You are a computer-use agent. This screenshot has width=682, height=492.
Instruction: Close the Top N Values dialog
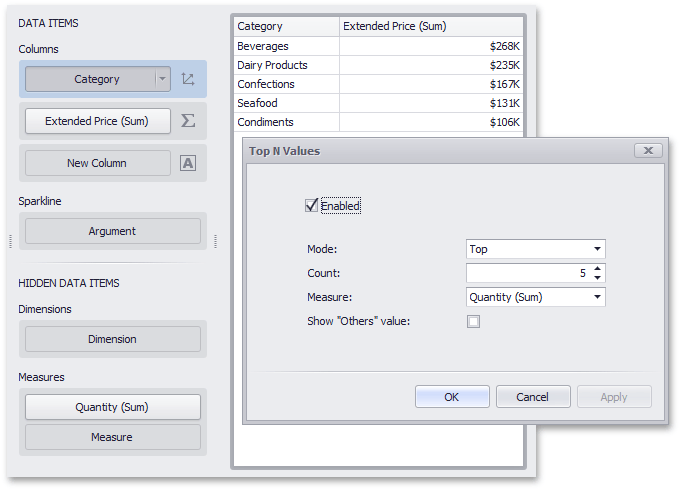(648, 151)
